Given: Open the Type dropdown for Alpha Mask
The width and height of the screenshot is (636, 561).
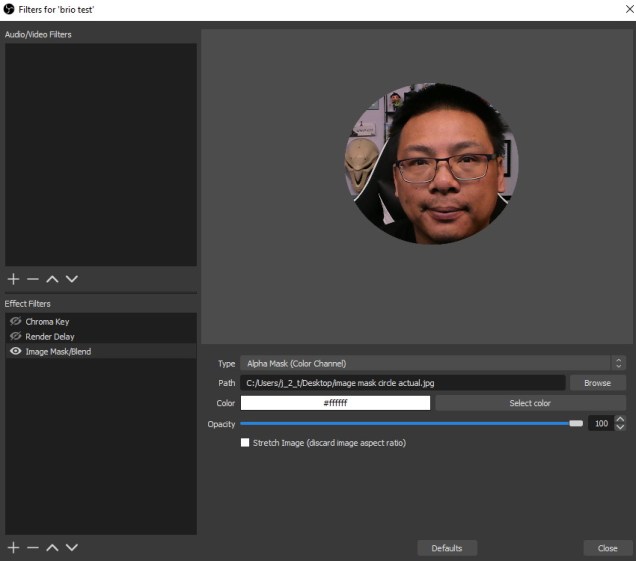Looking at the screenshot, I should pyautogui.click(x=432, y=363).
